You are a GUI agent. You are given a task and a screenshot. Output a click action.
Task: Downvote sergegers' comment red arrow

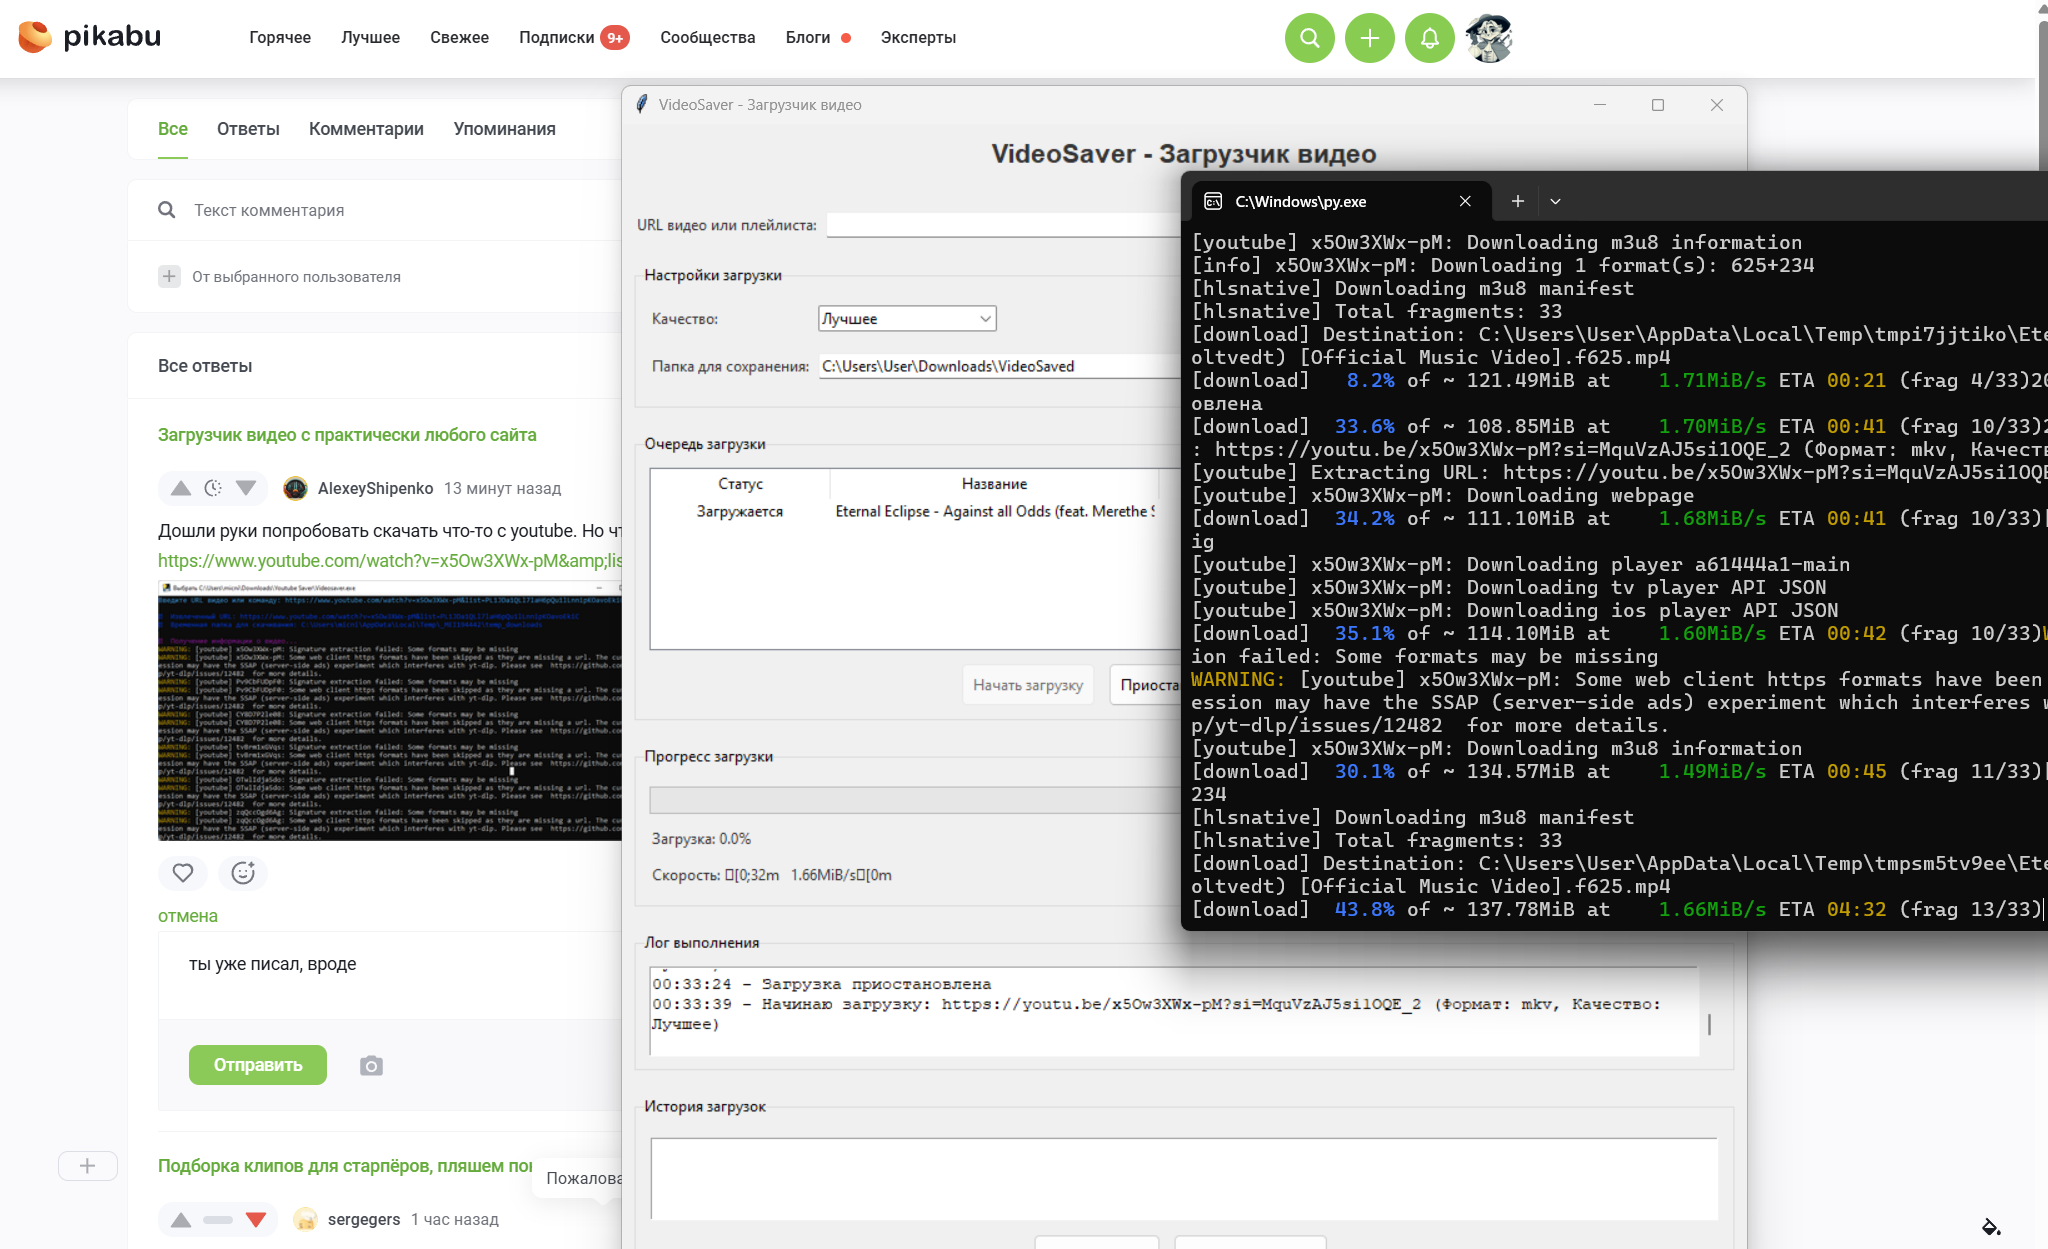coord(256,1220)
